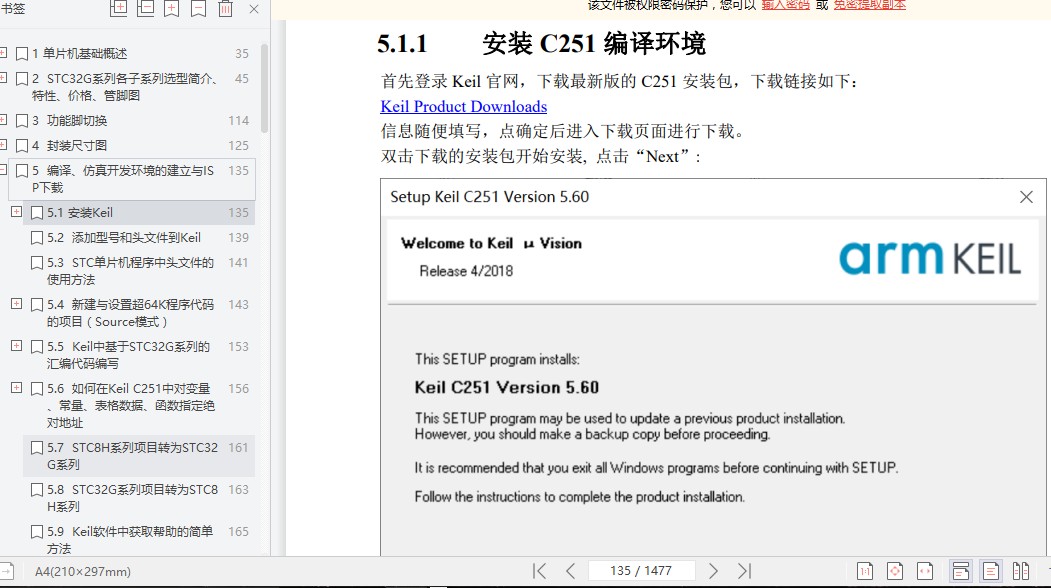The width and height of the screenshot is (1051, 588).
Task: Close the Setup Keil C251 dialog image
Action: tap(1026, 196)
